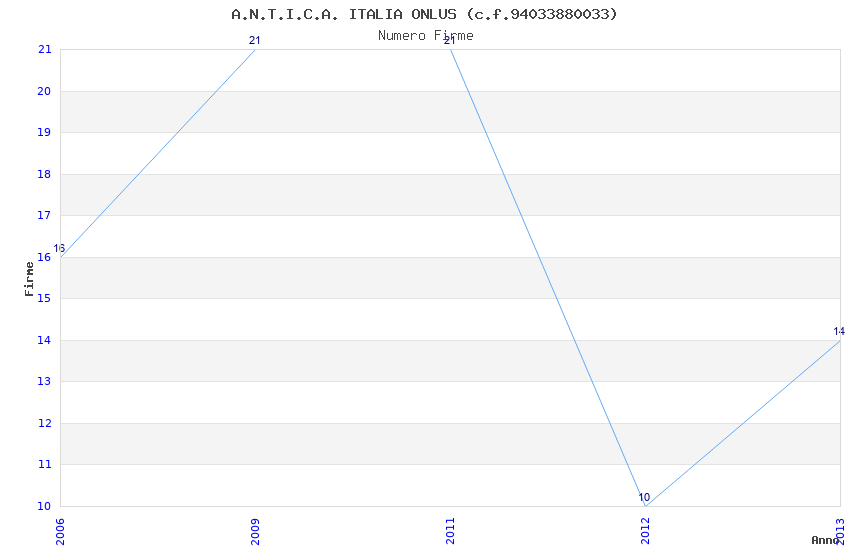Click the x-axis year label 2011
The height and width of the screenshot is (550, 850).
(450, 532)
